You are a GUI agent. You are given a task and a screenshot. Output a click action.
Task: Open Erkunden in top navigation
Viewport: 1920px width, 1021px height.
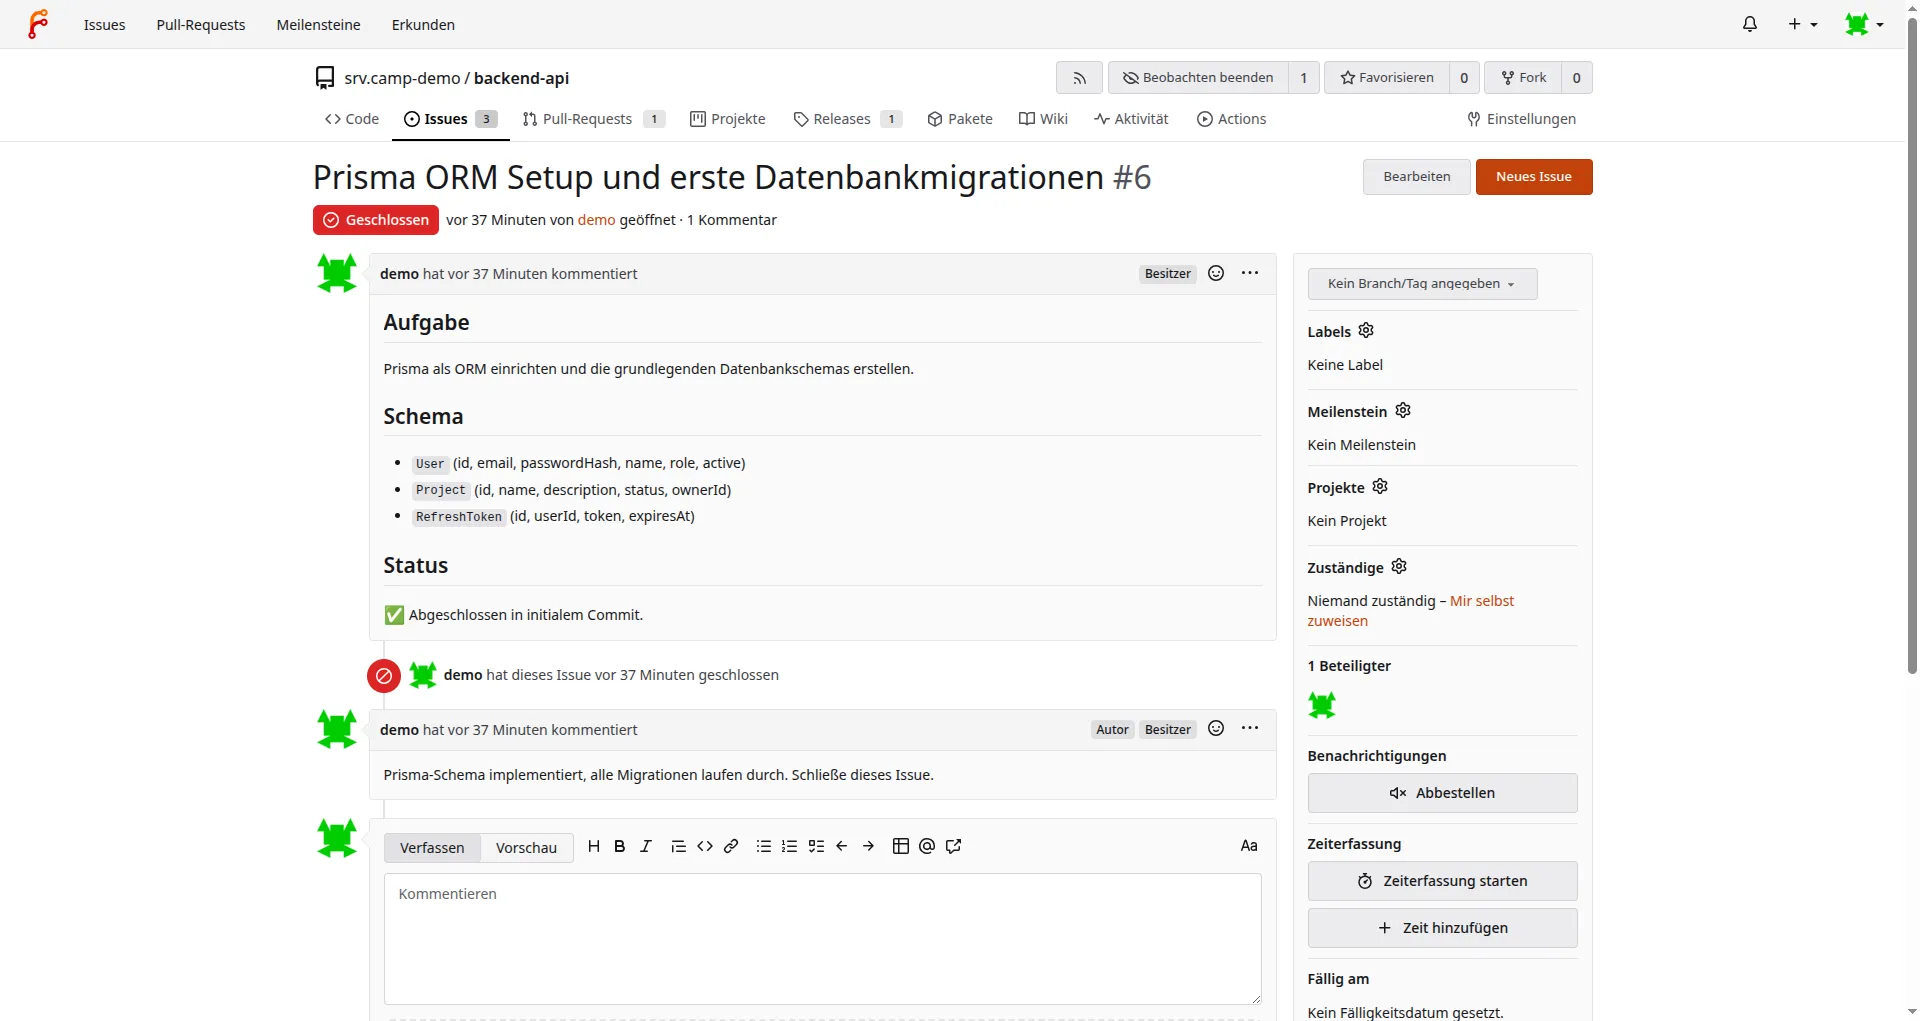click(x=423, y=24)
